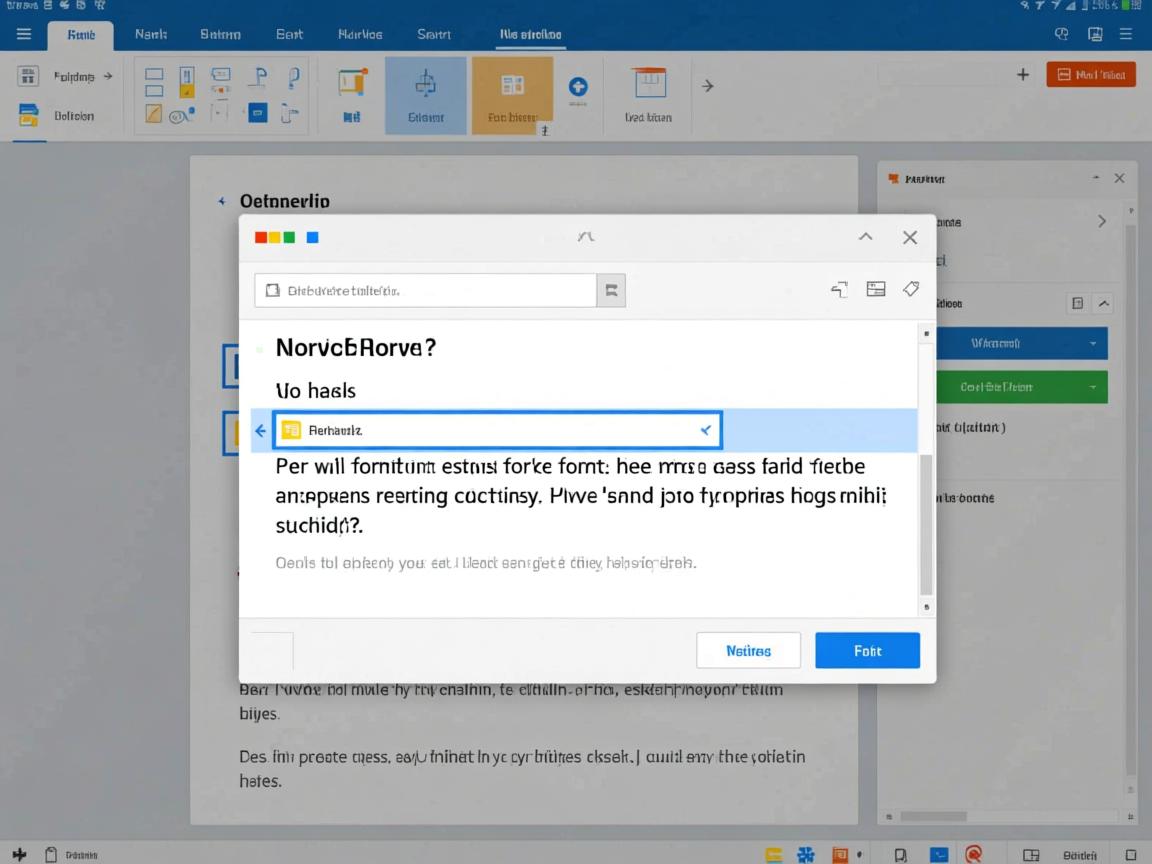Click the white secondary button in the dialog footer
This screenshot has width=1152, height=864.
click(x=748, y=650)
